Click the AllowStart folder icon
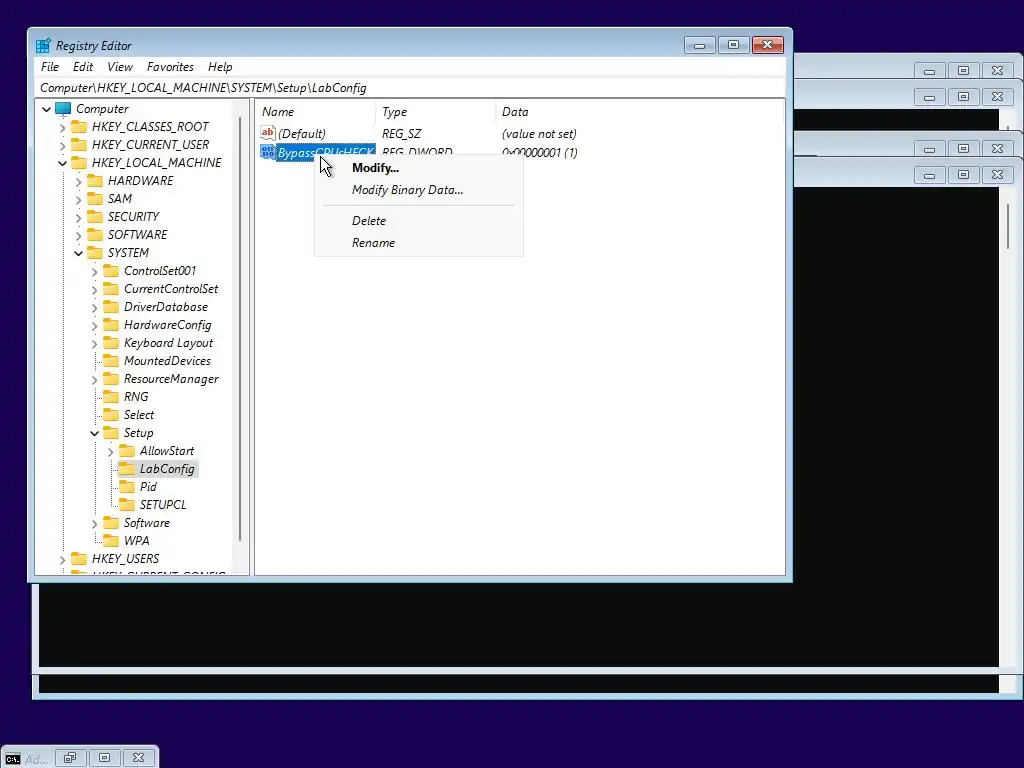The image size is (1024, 768). click(x=127, y=451)
